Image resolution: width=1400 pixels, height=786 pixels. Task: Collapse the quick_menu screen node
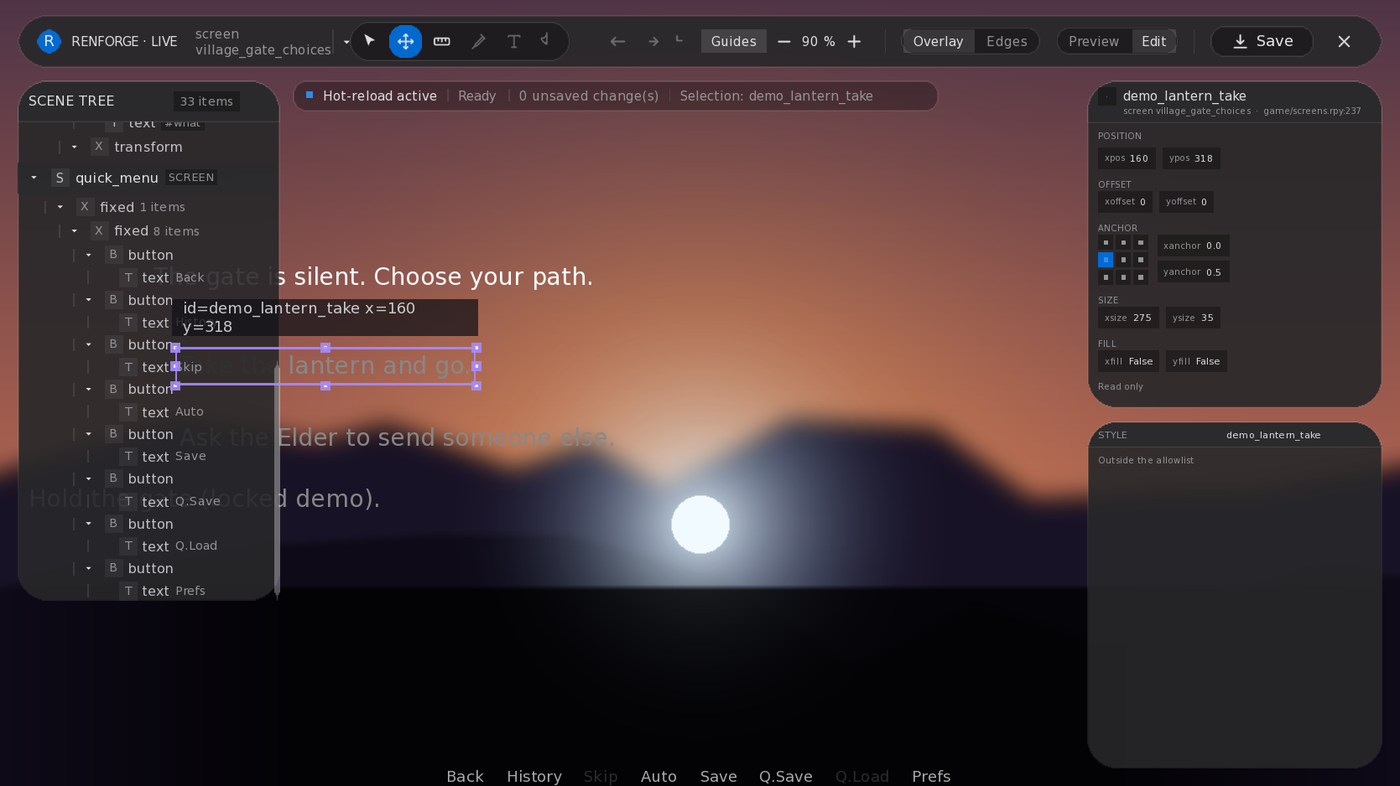coord(34,178)
